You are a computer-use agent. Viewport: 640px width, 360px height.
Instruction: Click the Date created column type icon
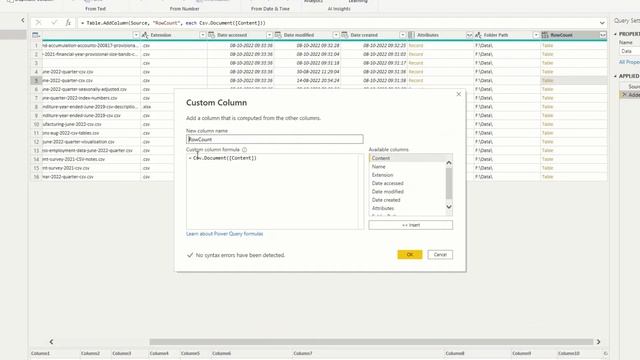tap(344, 35)
